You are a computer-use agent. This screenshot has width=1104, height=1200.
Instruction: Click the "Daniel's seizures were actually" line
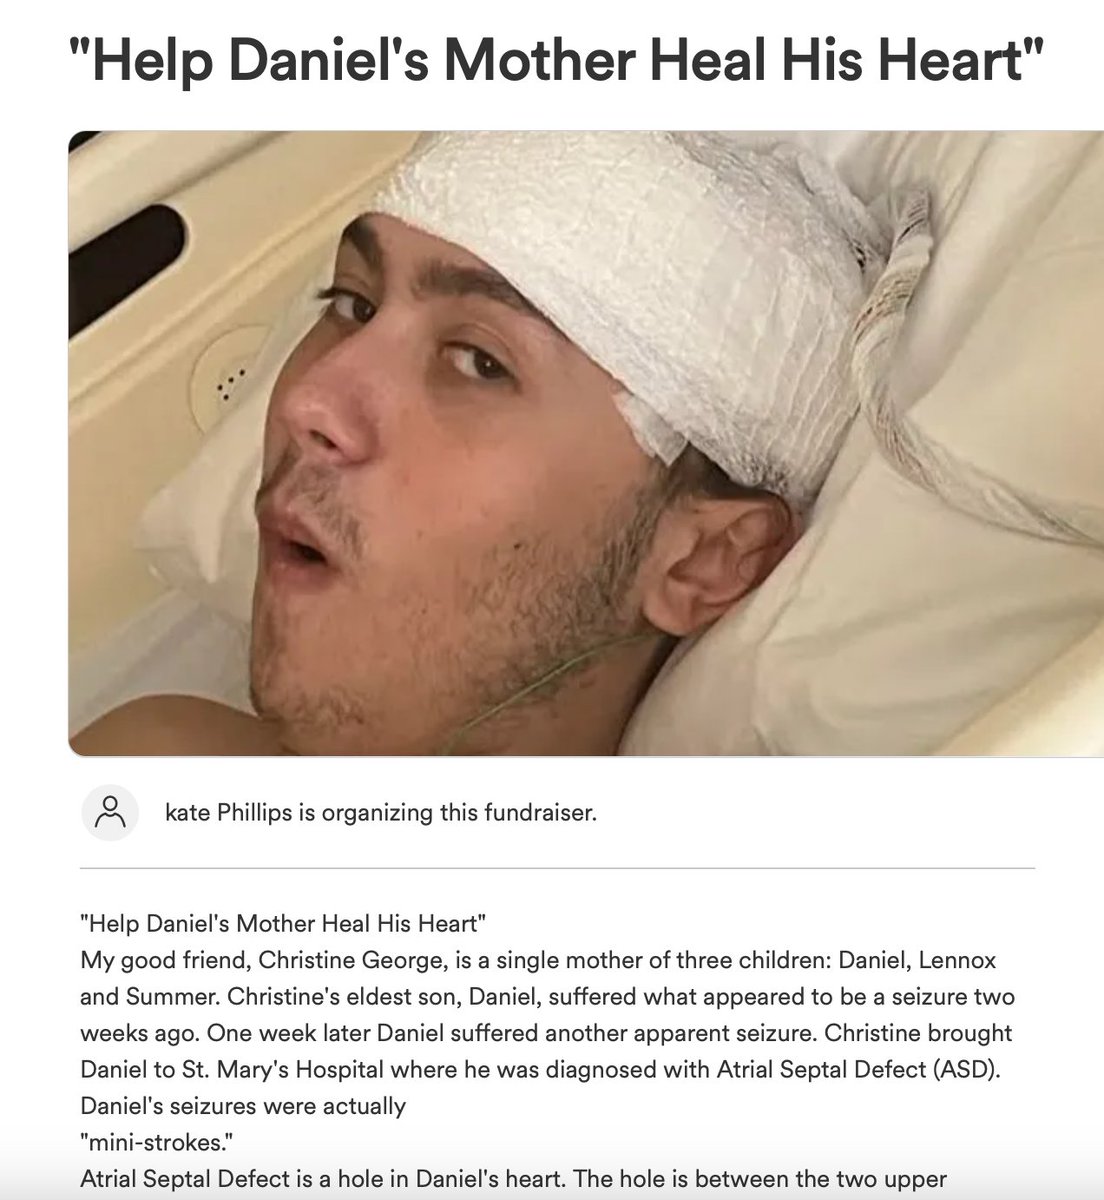click(x=243, y=1105)
